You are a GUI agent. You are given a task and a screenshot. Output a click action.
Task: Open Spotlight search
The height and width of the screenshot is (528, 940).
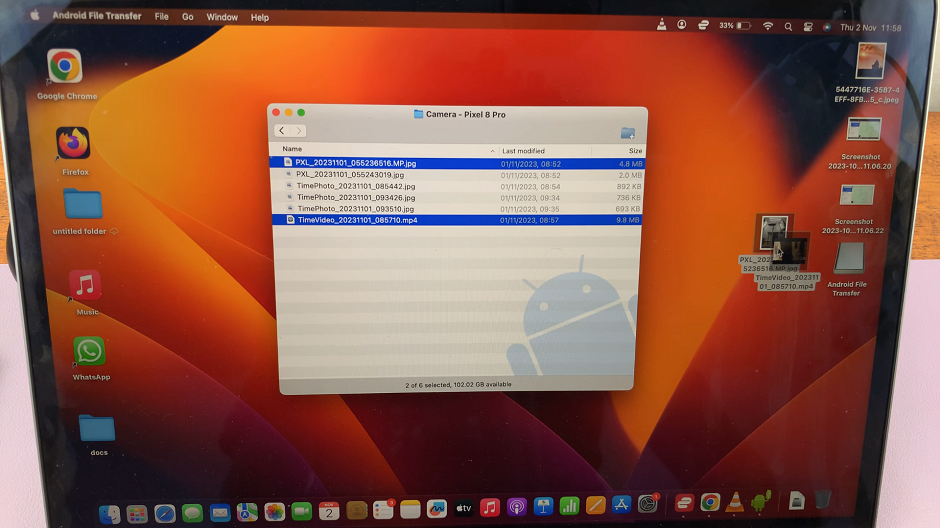click(x=788, y=27)
